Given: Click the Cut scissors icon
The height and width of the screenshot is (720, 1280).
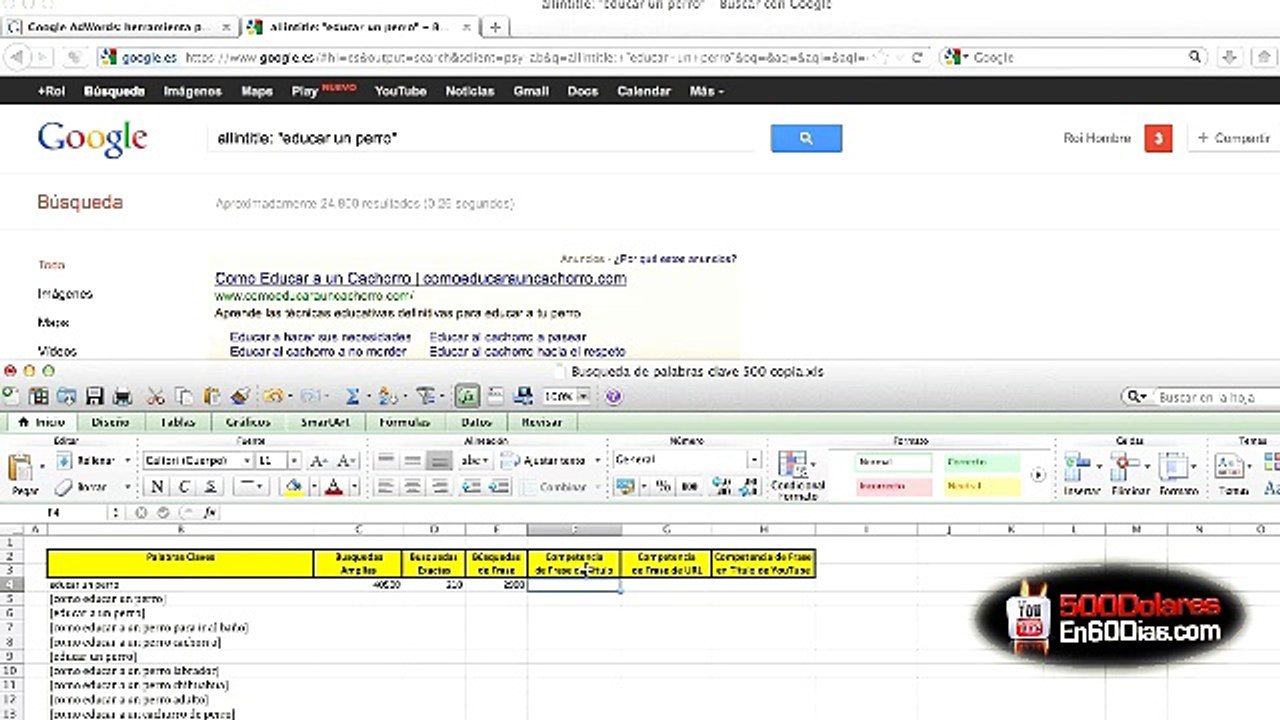Looking at the screenshot, I should point(156,396).
